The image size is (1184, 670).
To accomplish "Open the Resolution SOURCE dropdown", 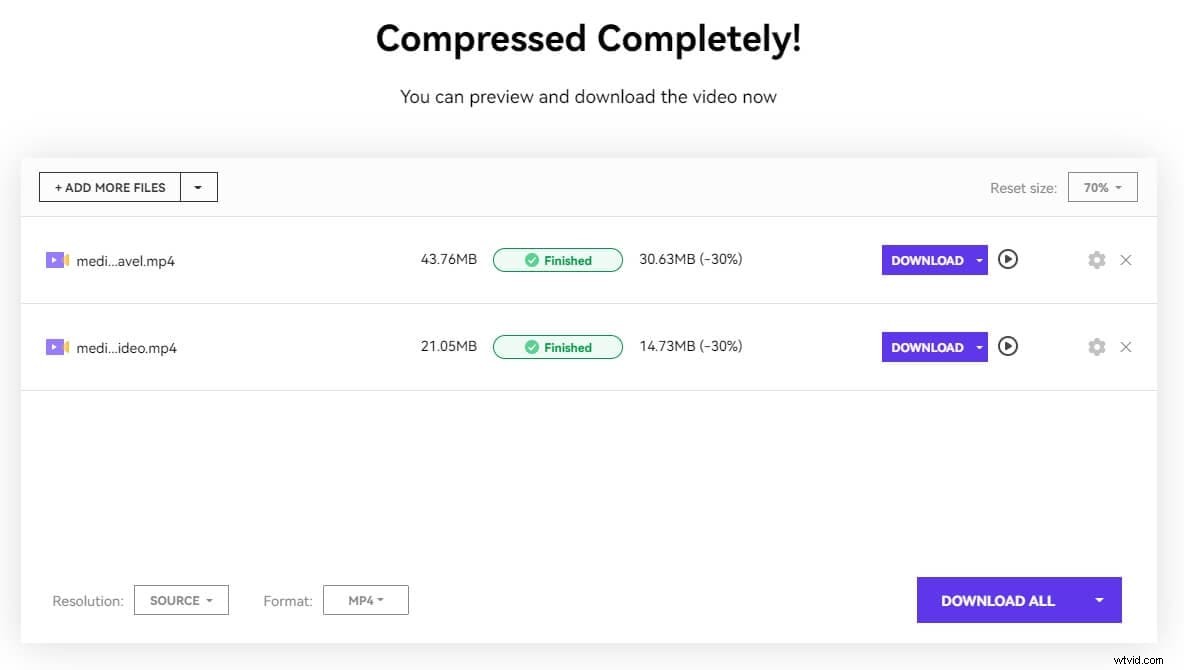I will tap(181, 600).
